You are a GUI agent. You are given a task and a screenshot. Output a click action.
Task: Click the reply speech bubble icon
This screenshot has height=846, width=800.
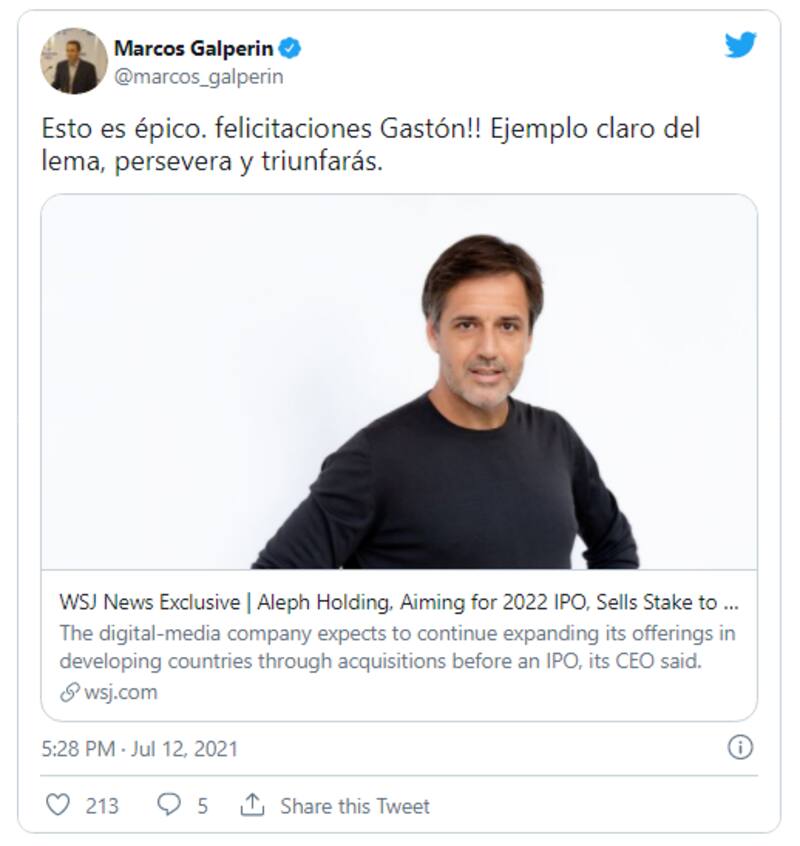coord(169,805)
